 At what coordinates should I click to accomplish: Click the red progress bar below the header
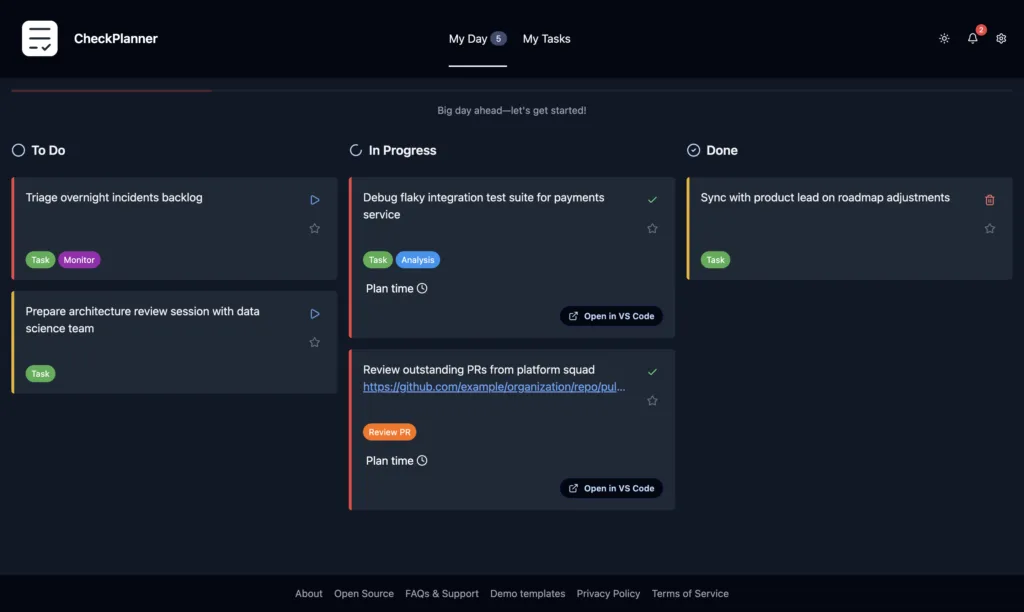pos(110,89)
